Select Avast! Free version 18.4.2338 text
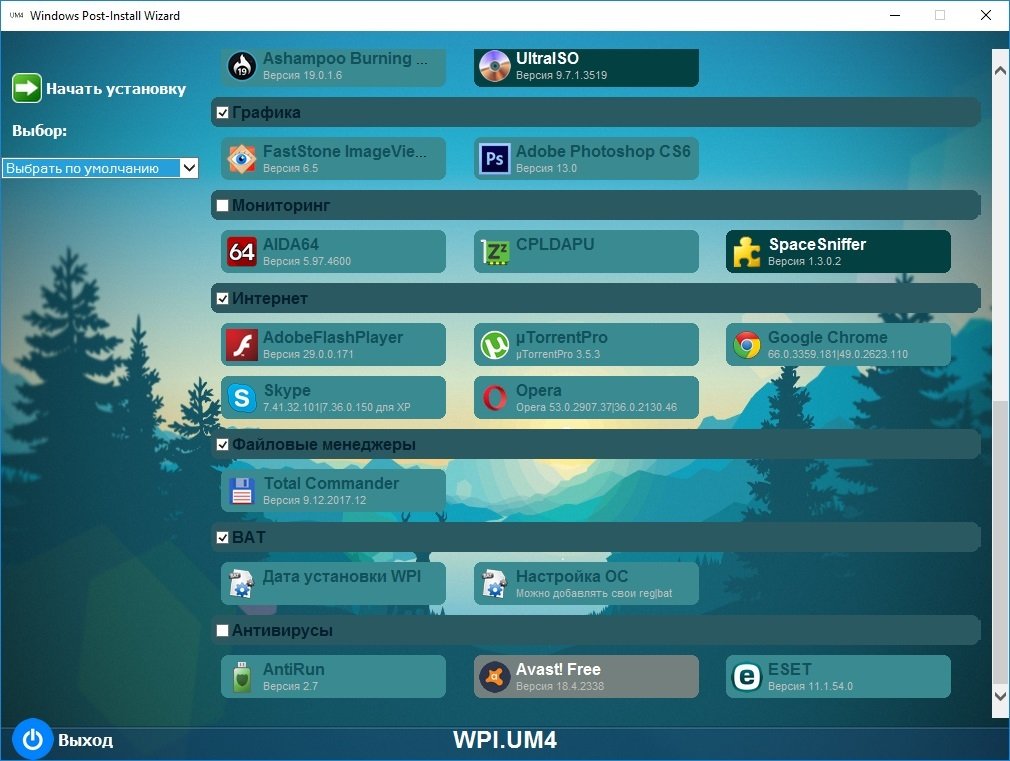 560,686
